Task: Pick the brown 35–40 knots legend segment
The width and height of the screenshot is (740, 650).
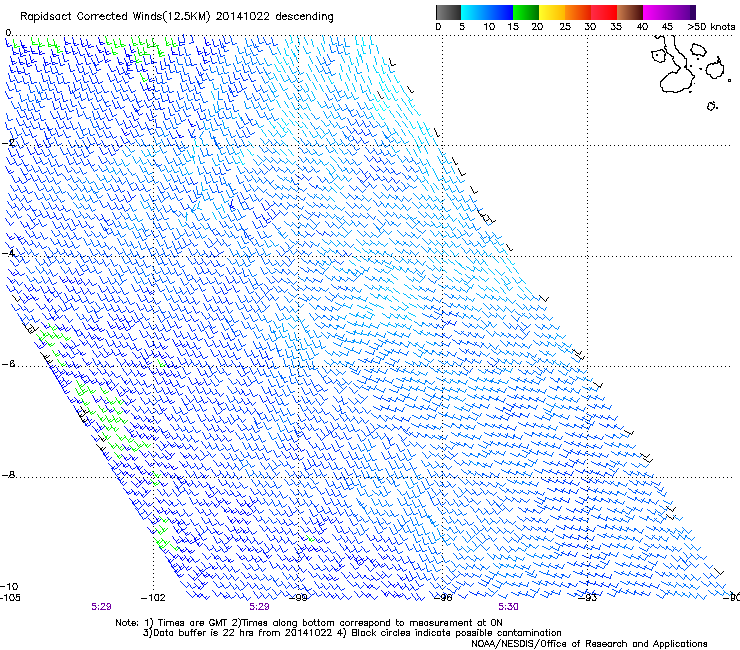Action: [x=630, y=12]
